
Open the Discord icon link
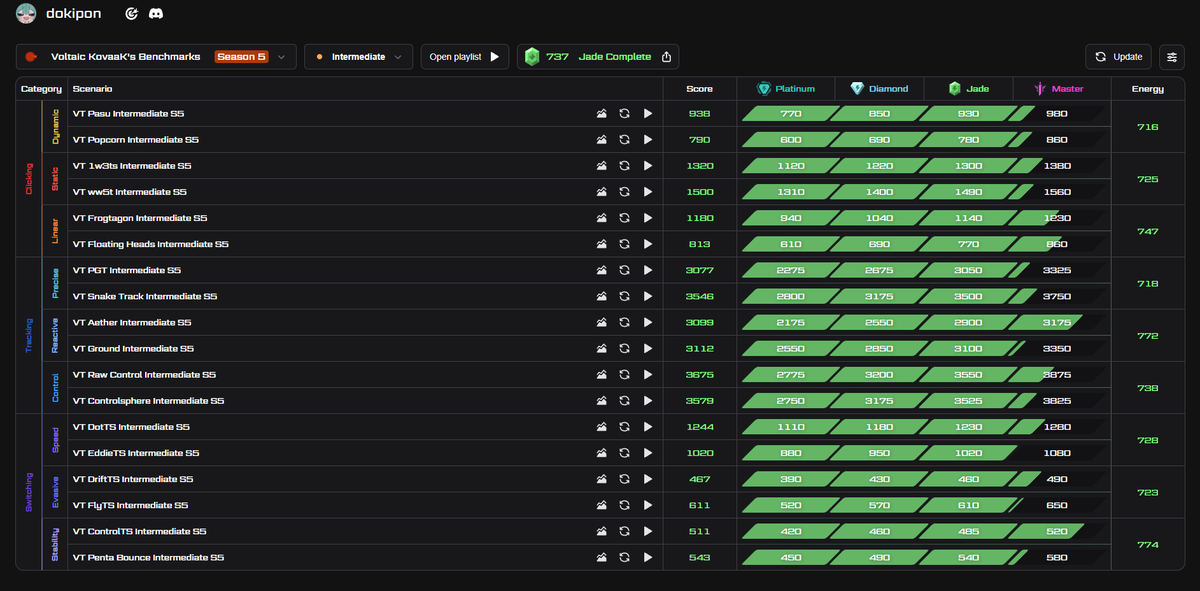[156, 14]
